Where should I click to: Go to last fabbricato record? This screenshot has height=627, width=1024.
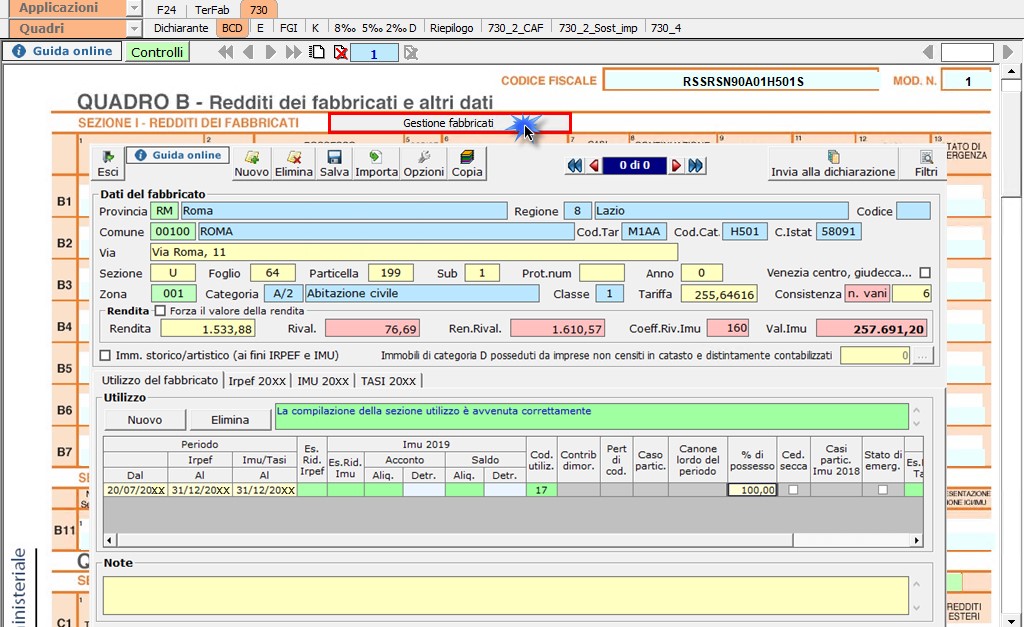(x=696, y=165)
